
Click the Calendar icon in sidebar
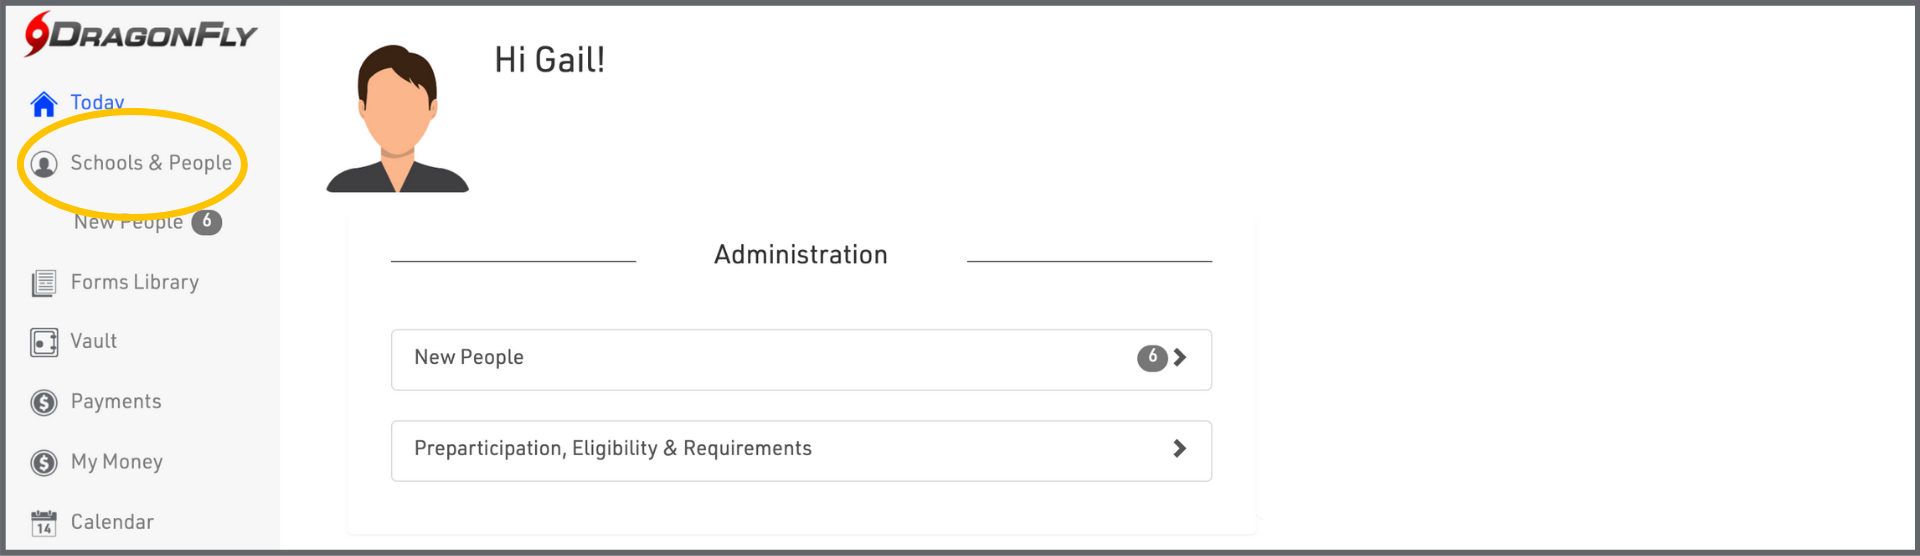(x=44, y=523)
